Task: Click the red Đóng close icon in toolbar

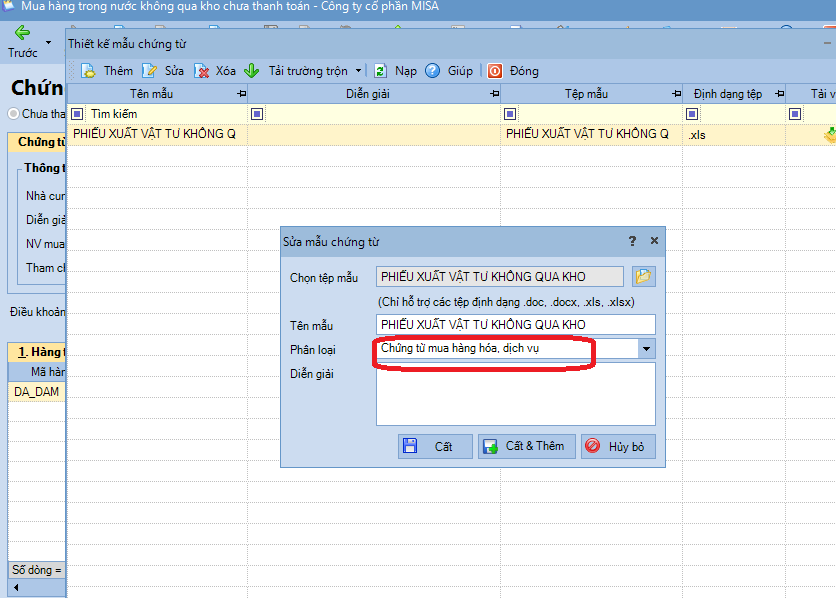Action: tap(495, 71)
